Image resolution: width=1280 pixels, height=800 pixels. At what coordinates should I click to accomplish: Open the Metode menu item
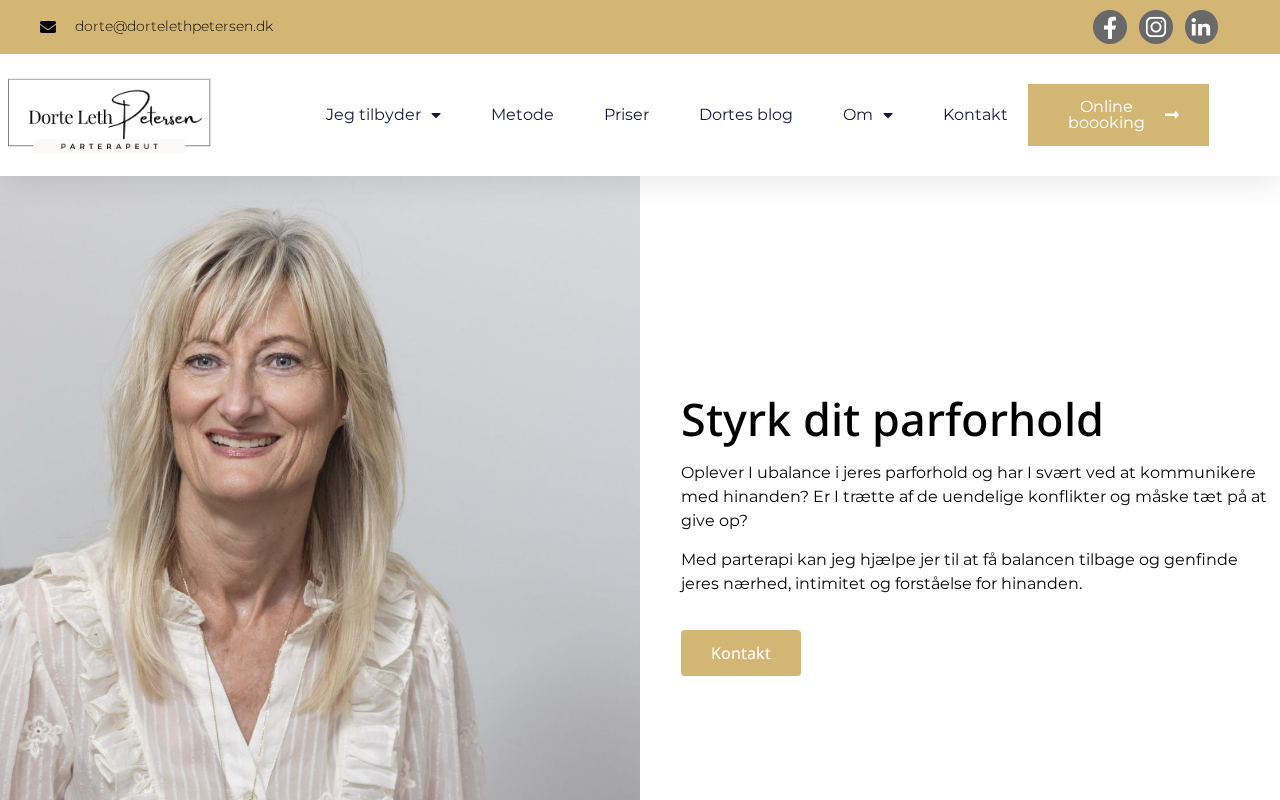(x=522, y=115)
